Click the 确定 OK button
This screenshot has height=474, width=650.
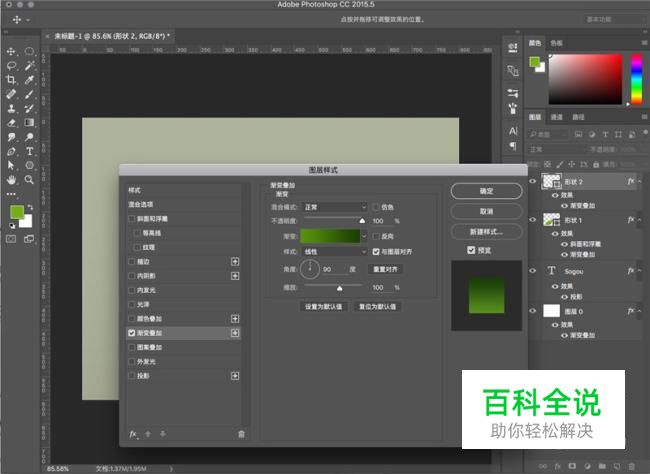click(486, 191)
